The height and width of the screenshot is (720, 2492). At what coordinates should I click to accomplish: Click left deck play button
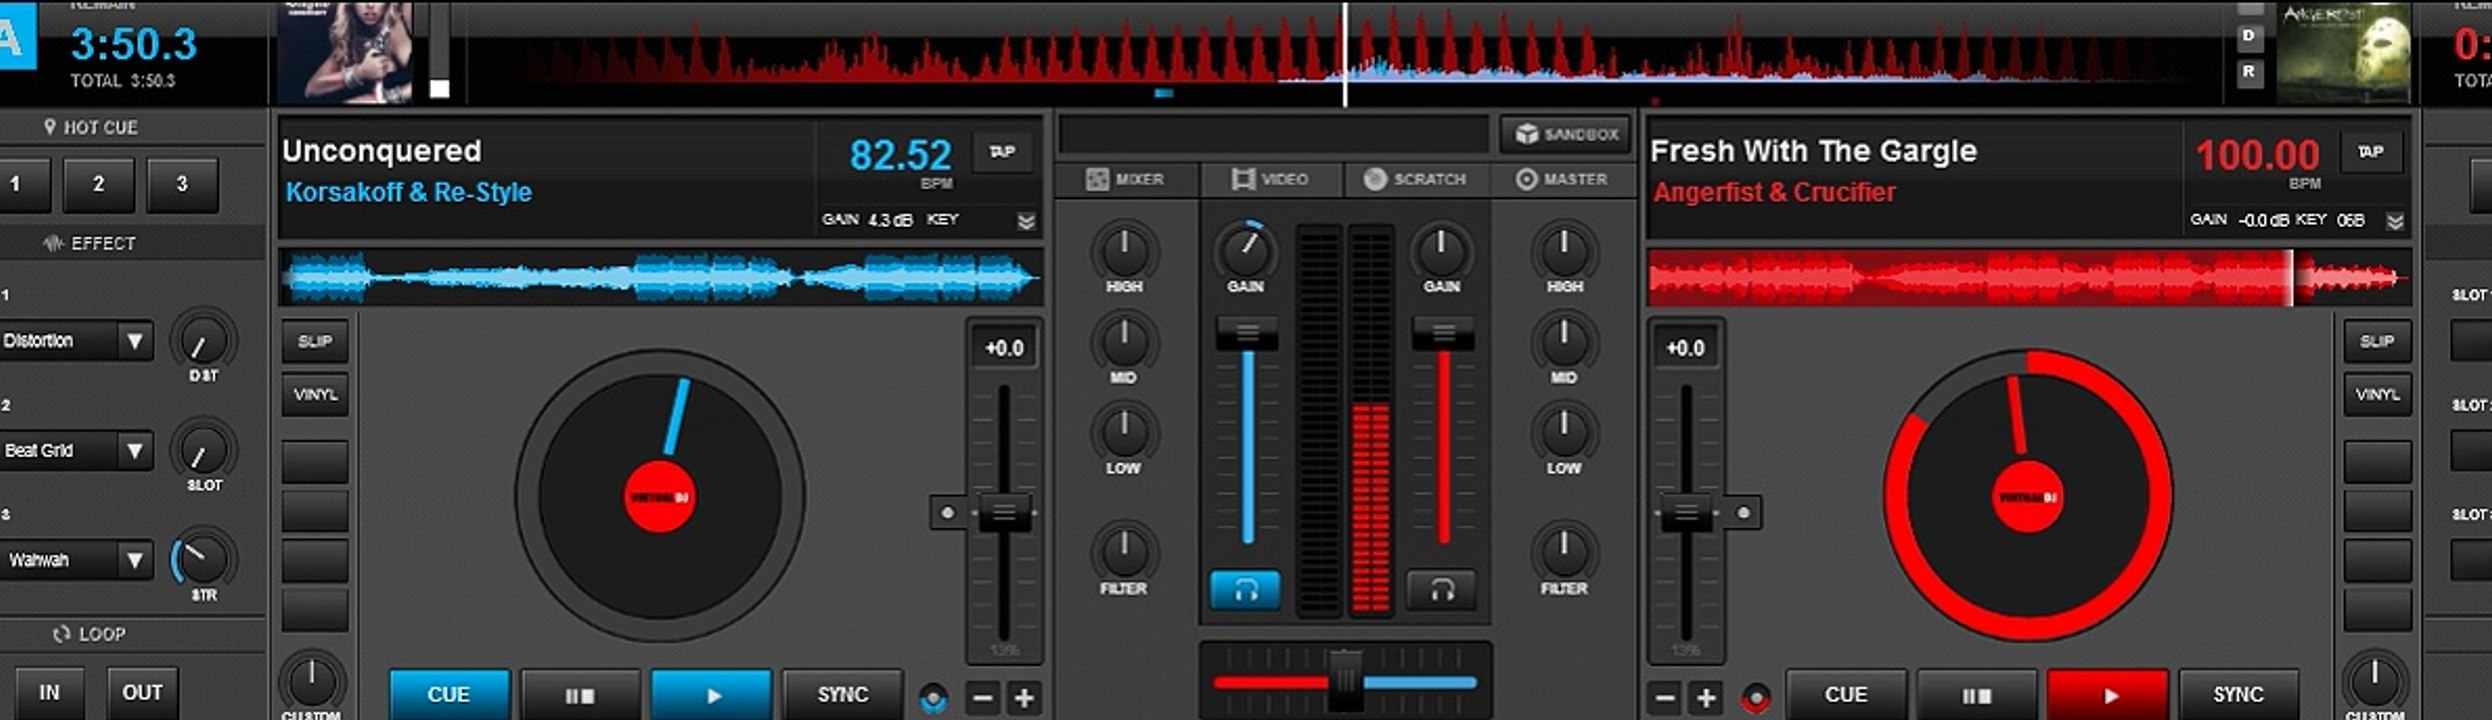click(712, 695)
